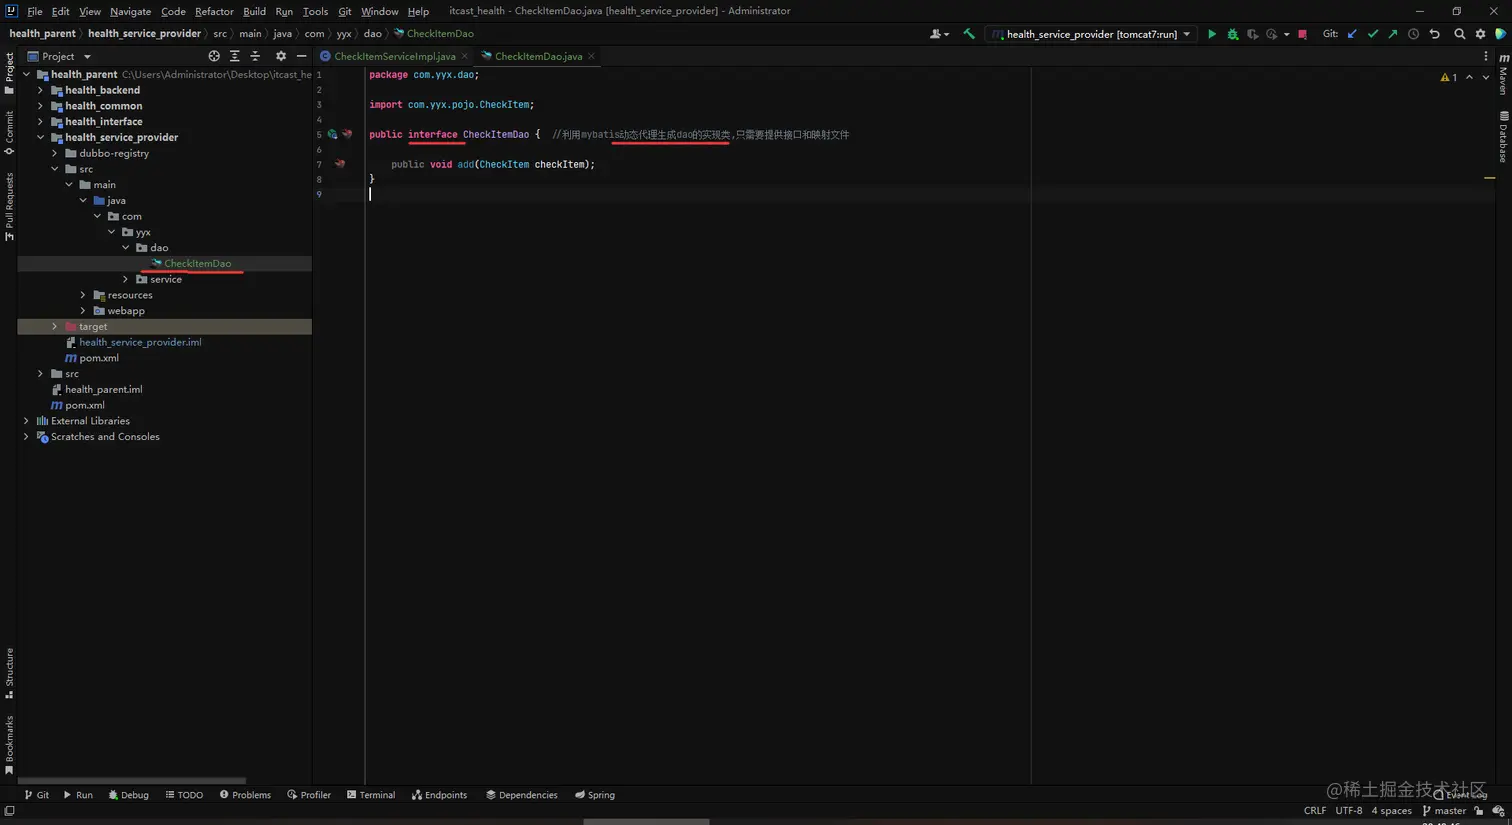Select CheckItemDao in the project tree
The height and width of the screenshot is (825, 1512).
click(x=197, y=263)
